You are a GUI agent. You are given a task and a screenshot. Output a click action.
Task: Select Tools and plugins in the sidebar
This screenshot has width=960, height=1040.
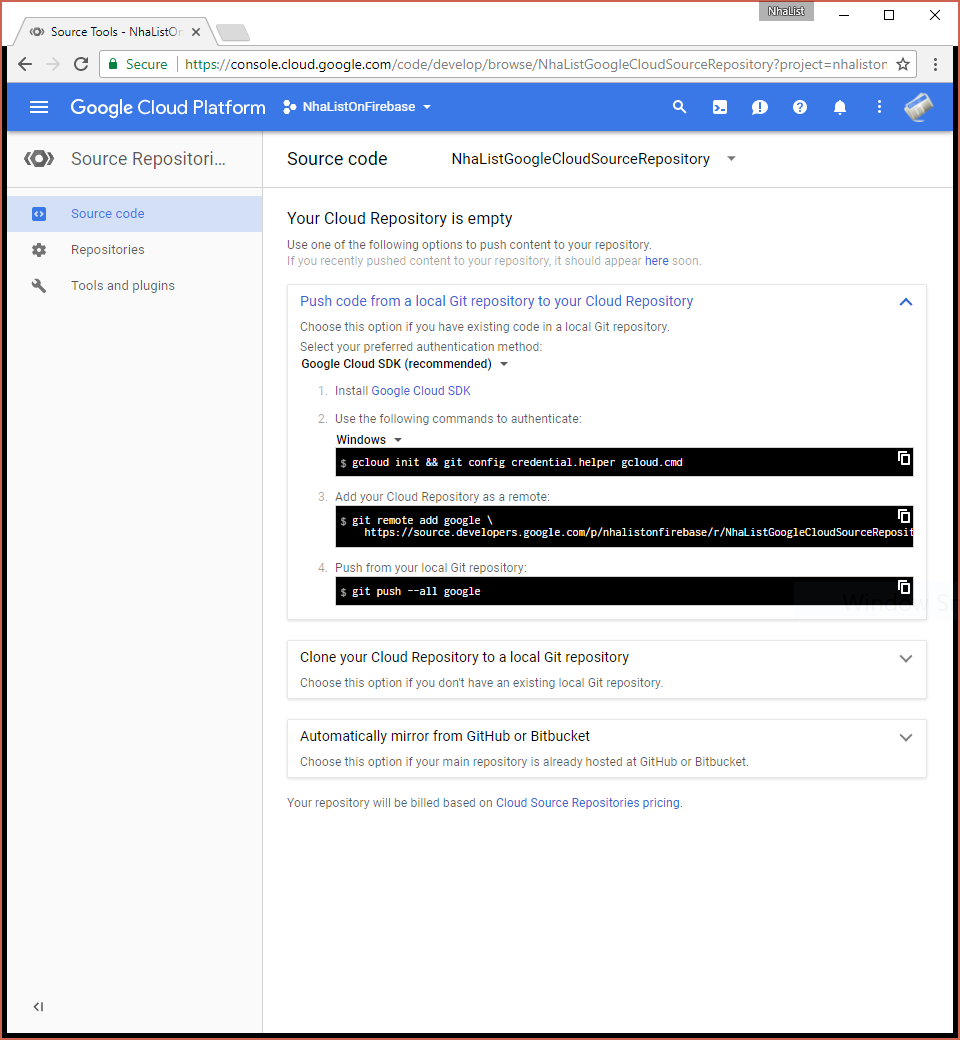coord(135,285)
